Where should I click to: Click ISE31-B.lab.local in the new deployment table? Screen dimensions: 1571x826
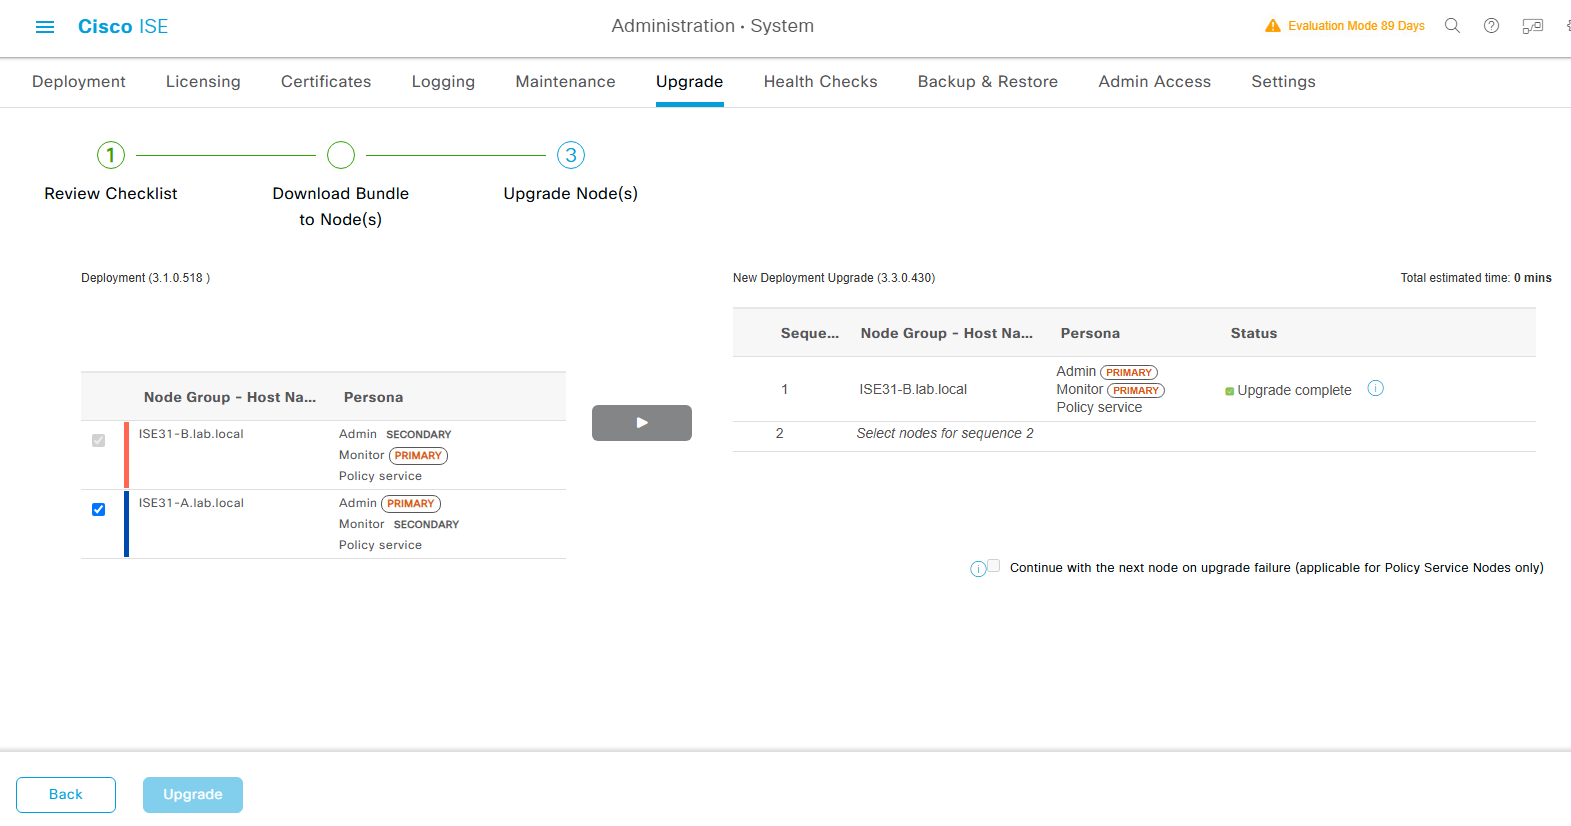(913, 389)
